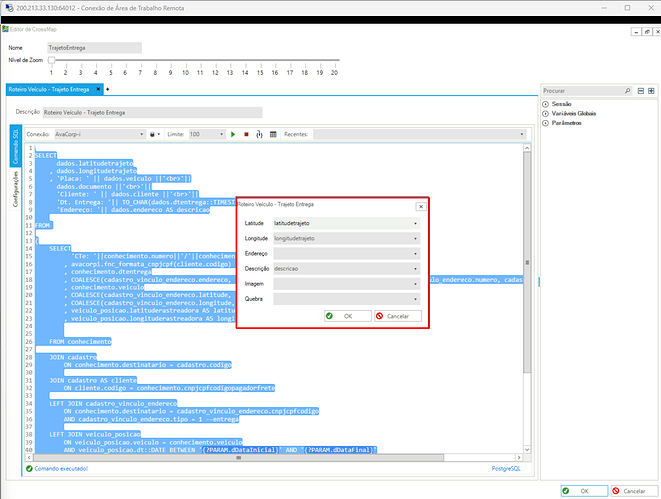Confirm dialog with the OK button
661x499 pixels.
(x=342, y=316)
